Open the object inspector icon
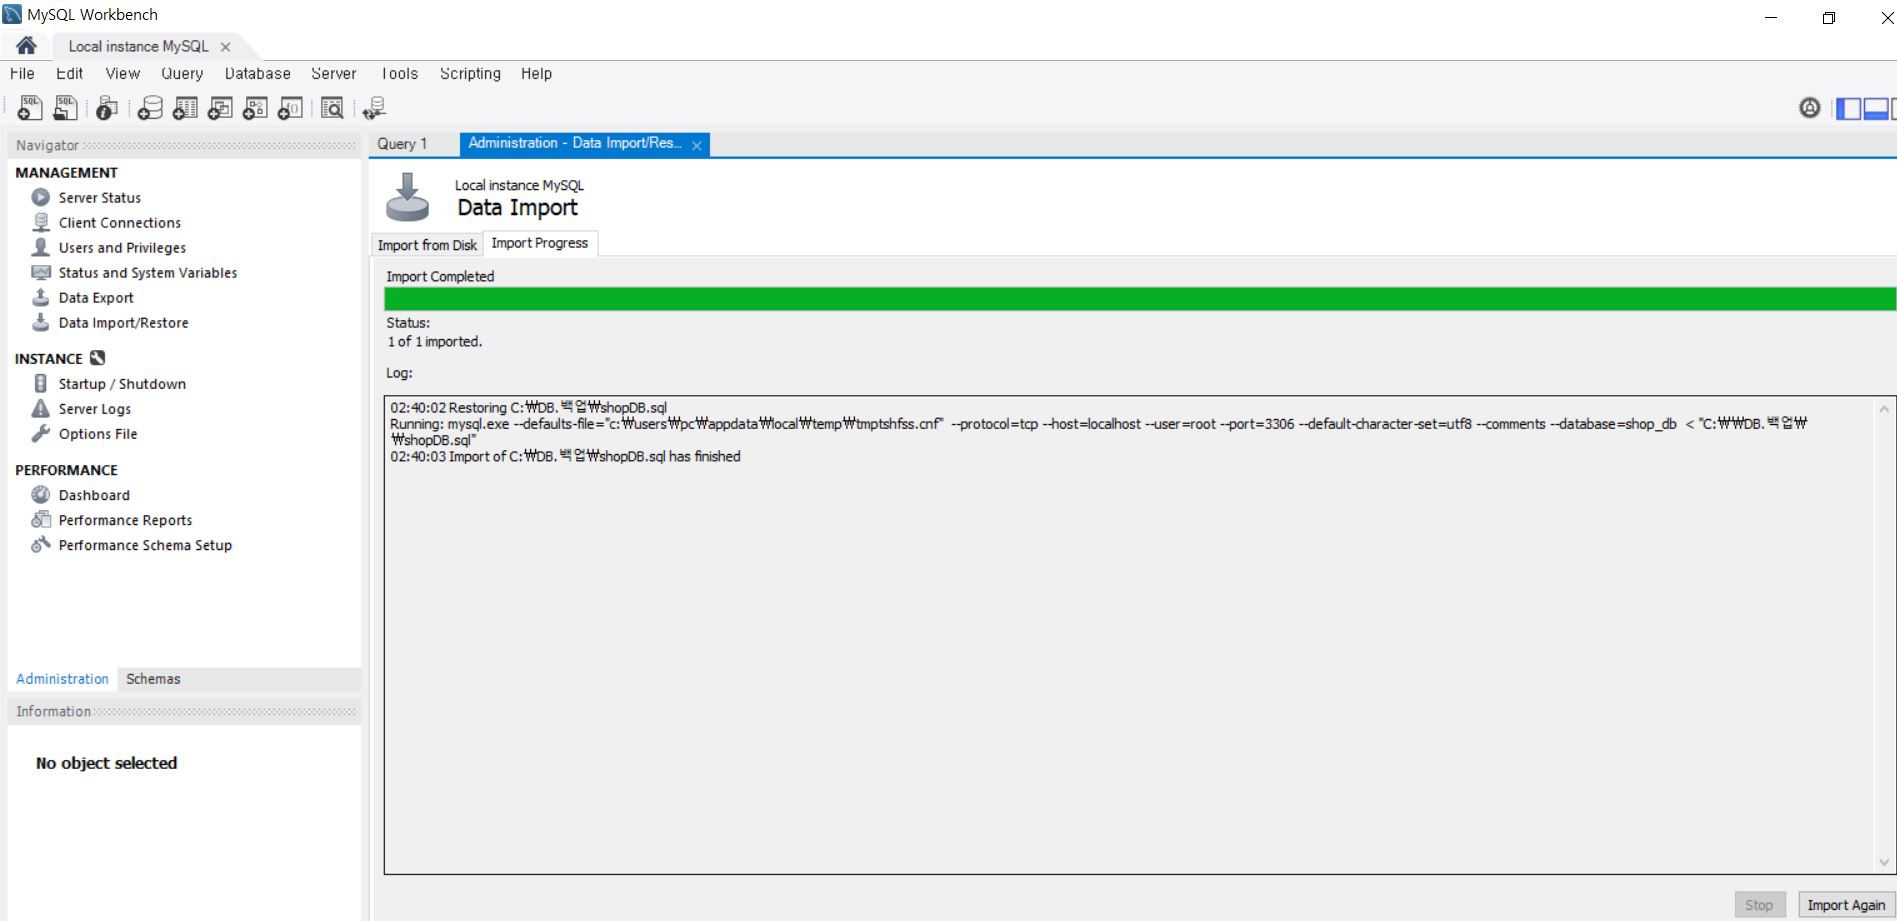The height and width of the screenshot is (921, 1897). click(x=107, y=108)
